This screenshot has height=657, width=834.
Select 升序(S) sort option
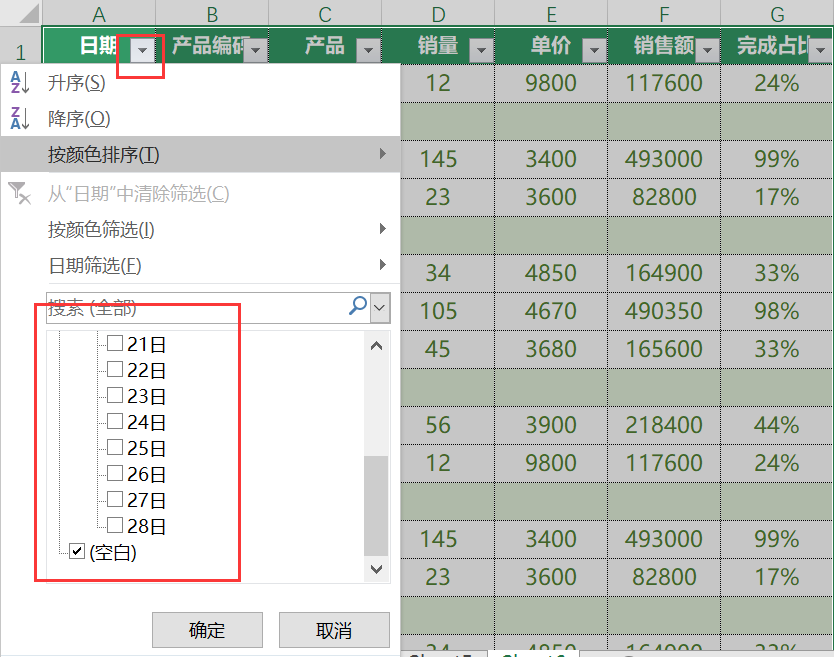click(201, 82)
